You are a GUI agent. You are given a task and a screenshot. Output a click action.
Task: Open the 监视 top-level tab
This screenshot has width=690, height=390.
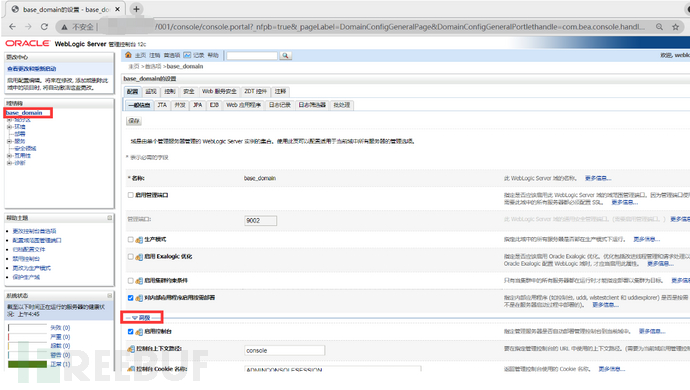click(x=151, y=92)
